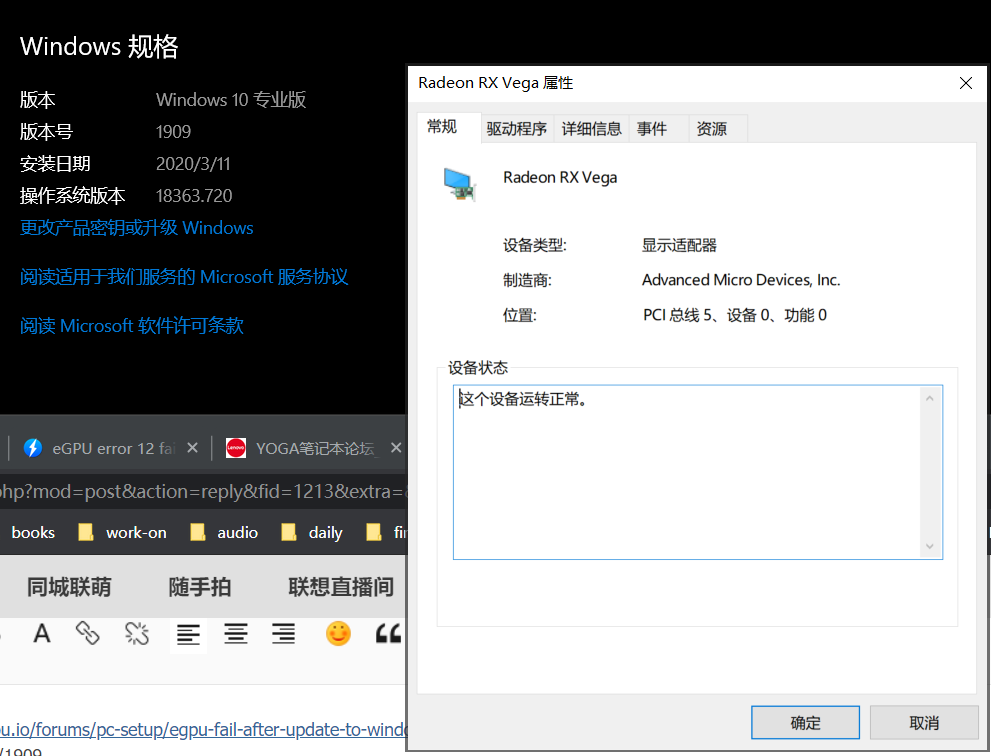Open 更改产品密钥或升级 Windows link
Screen dimensions: 991x756
pos(137,228)
